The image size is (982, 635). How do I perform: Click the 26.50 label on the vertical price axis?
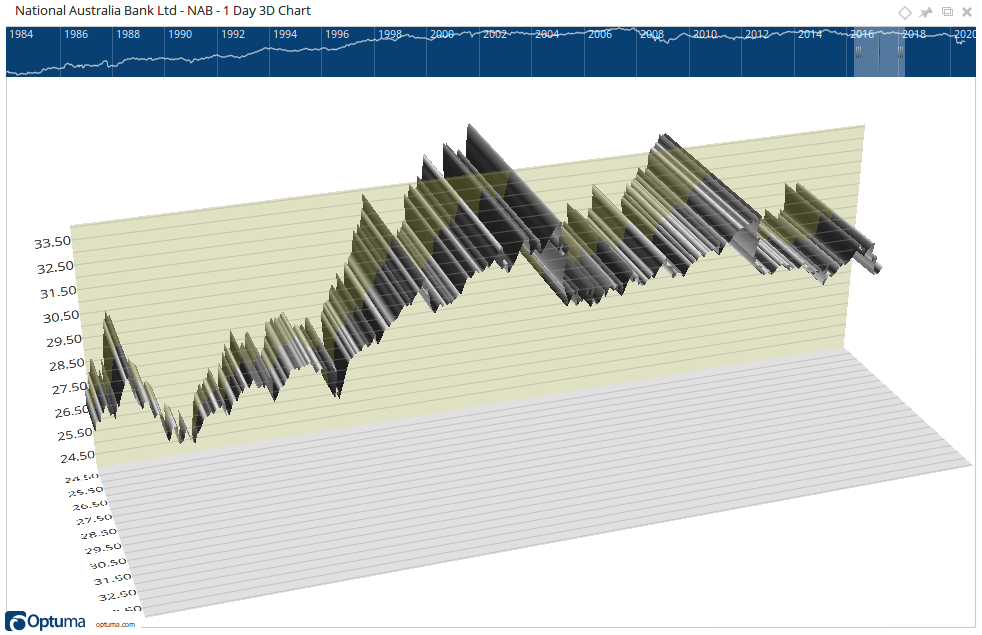[x=73, y=411]
